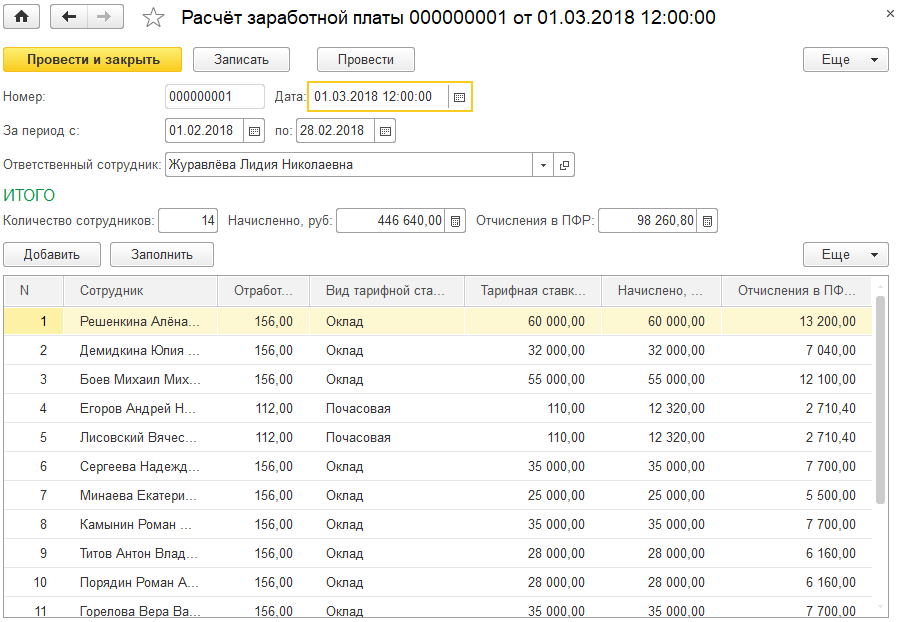Screen dimensions: 900x622
Task: Select the row for Демидкина Юлия
Action: 140,351
